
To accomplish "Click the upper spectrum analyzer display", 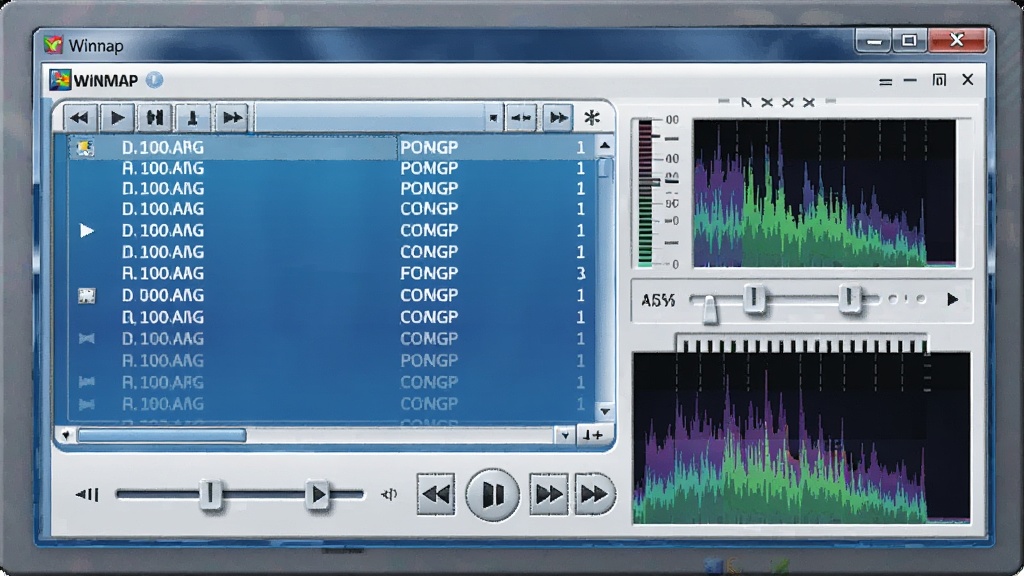I will 824,193.
